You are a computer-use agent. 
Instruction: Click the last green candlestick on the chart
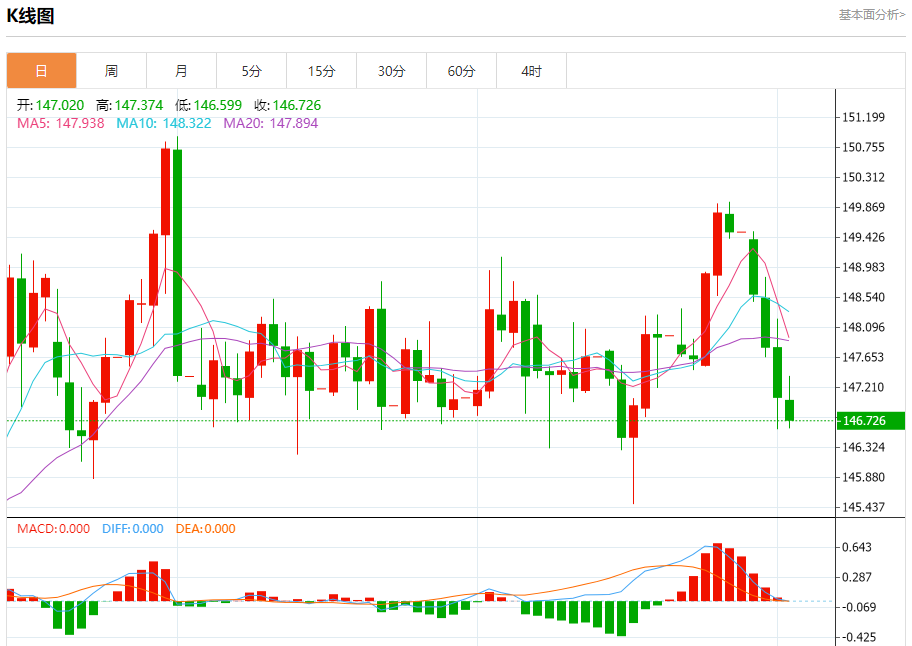click(x=789, y=410)
